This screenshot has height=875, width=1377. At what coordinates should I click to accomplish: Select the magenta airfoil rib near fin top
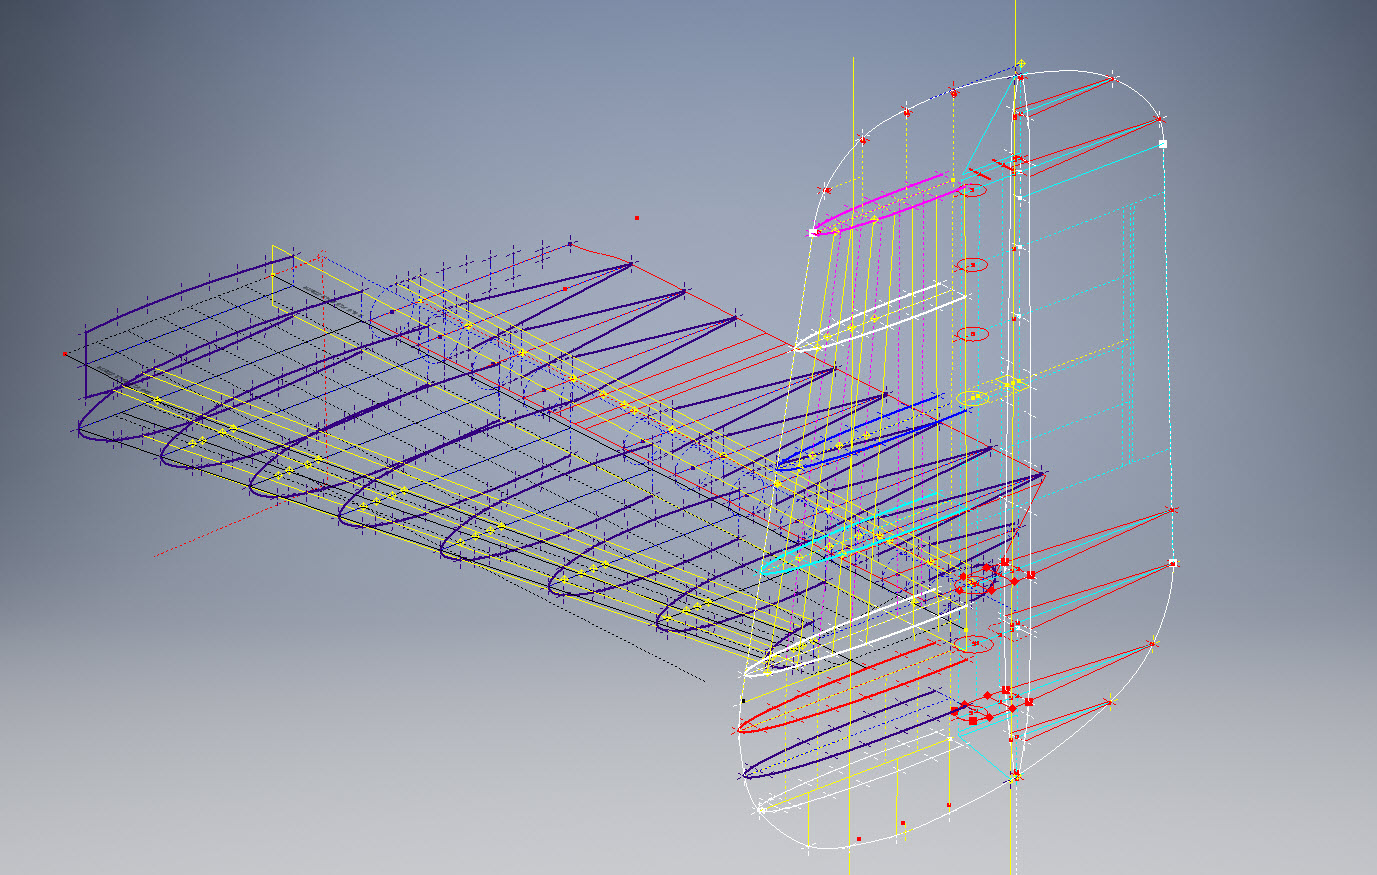880,203
